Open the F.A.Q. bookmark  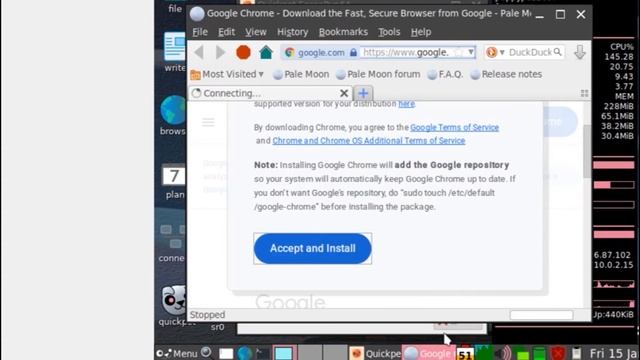445,74
